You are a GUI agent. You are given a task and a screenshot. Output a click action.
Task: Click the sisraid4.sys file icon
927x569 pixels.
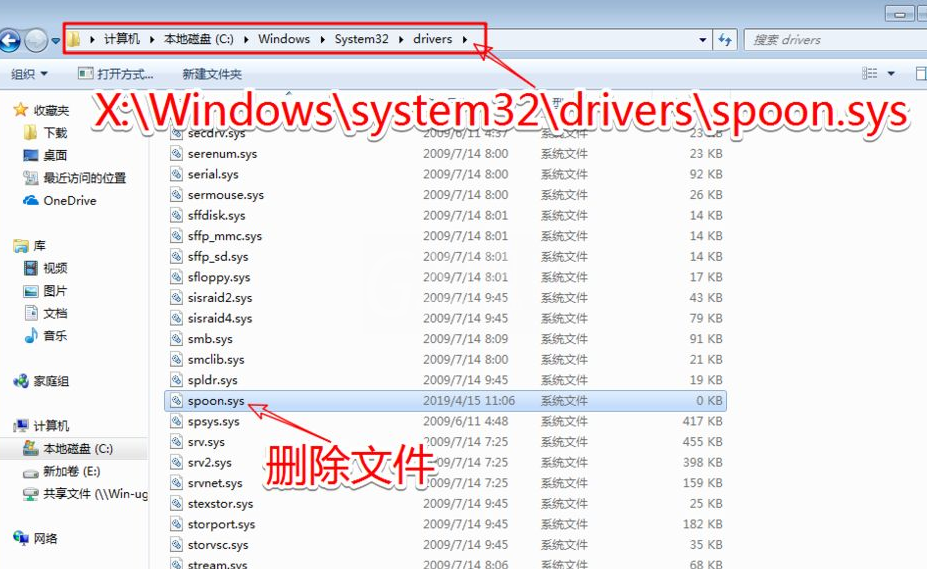(176, 318)
